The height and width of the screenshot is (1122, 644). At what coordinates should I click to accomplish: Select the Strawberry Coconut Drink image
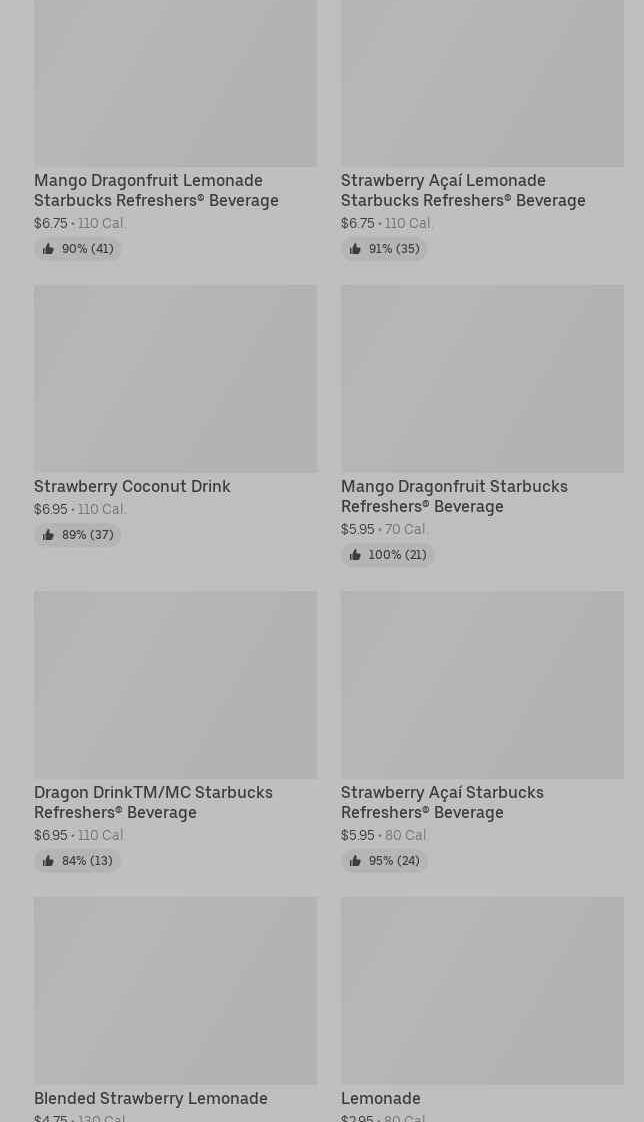pos(175,378)
